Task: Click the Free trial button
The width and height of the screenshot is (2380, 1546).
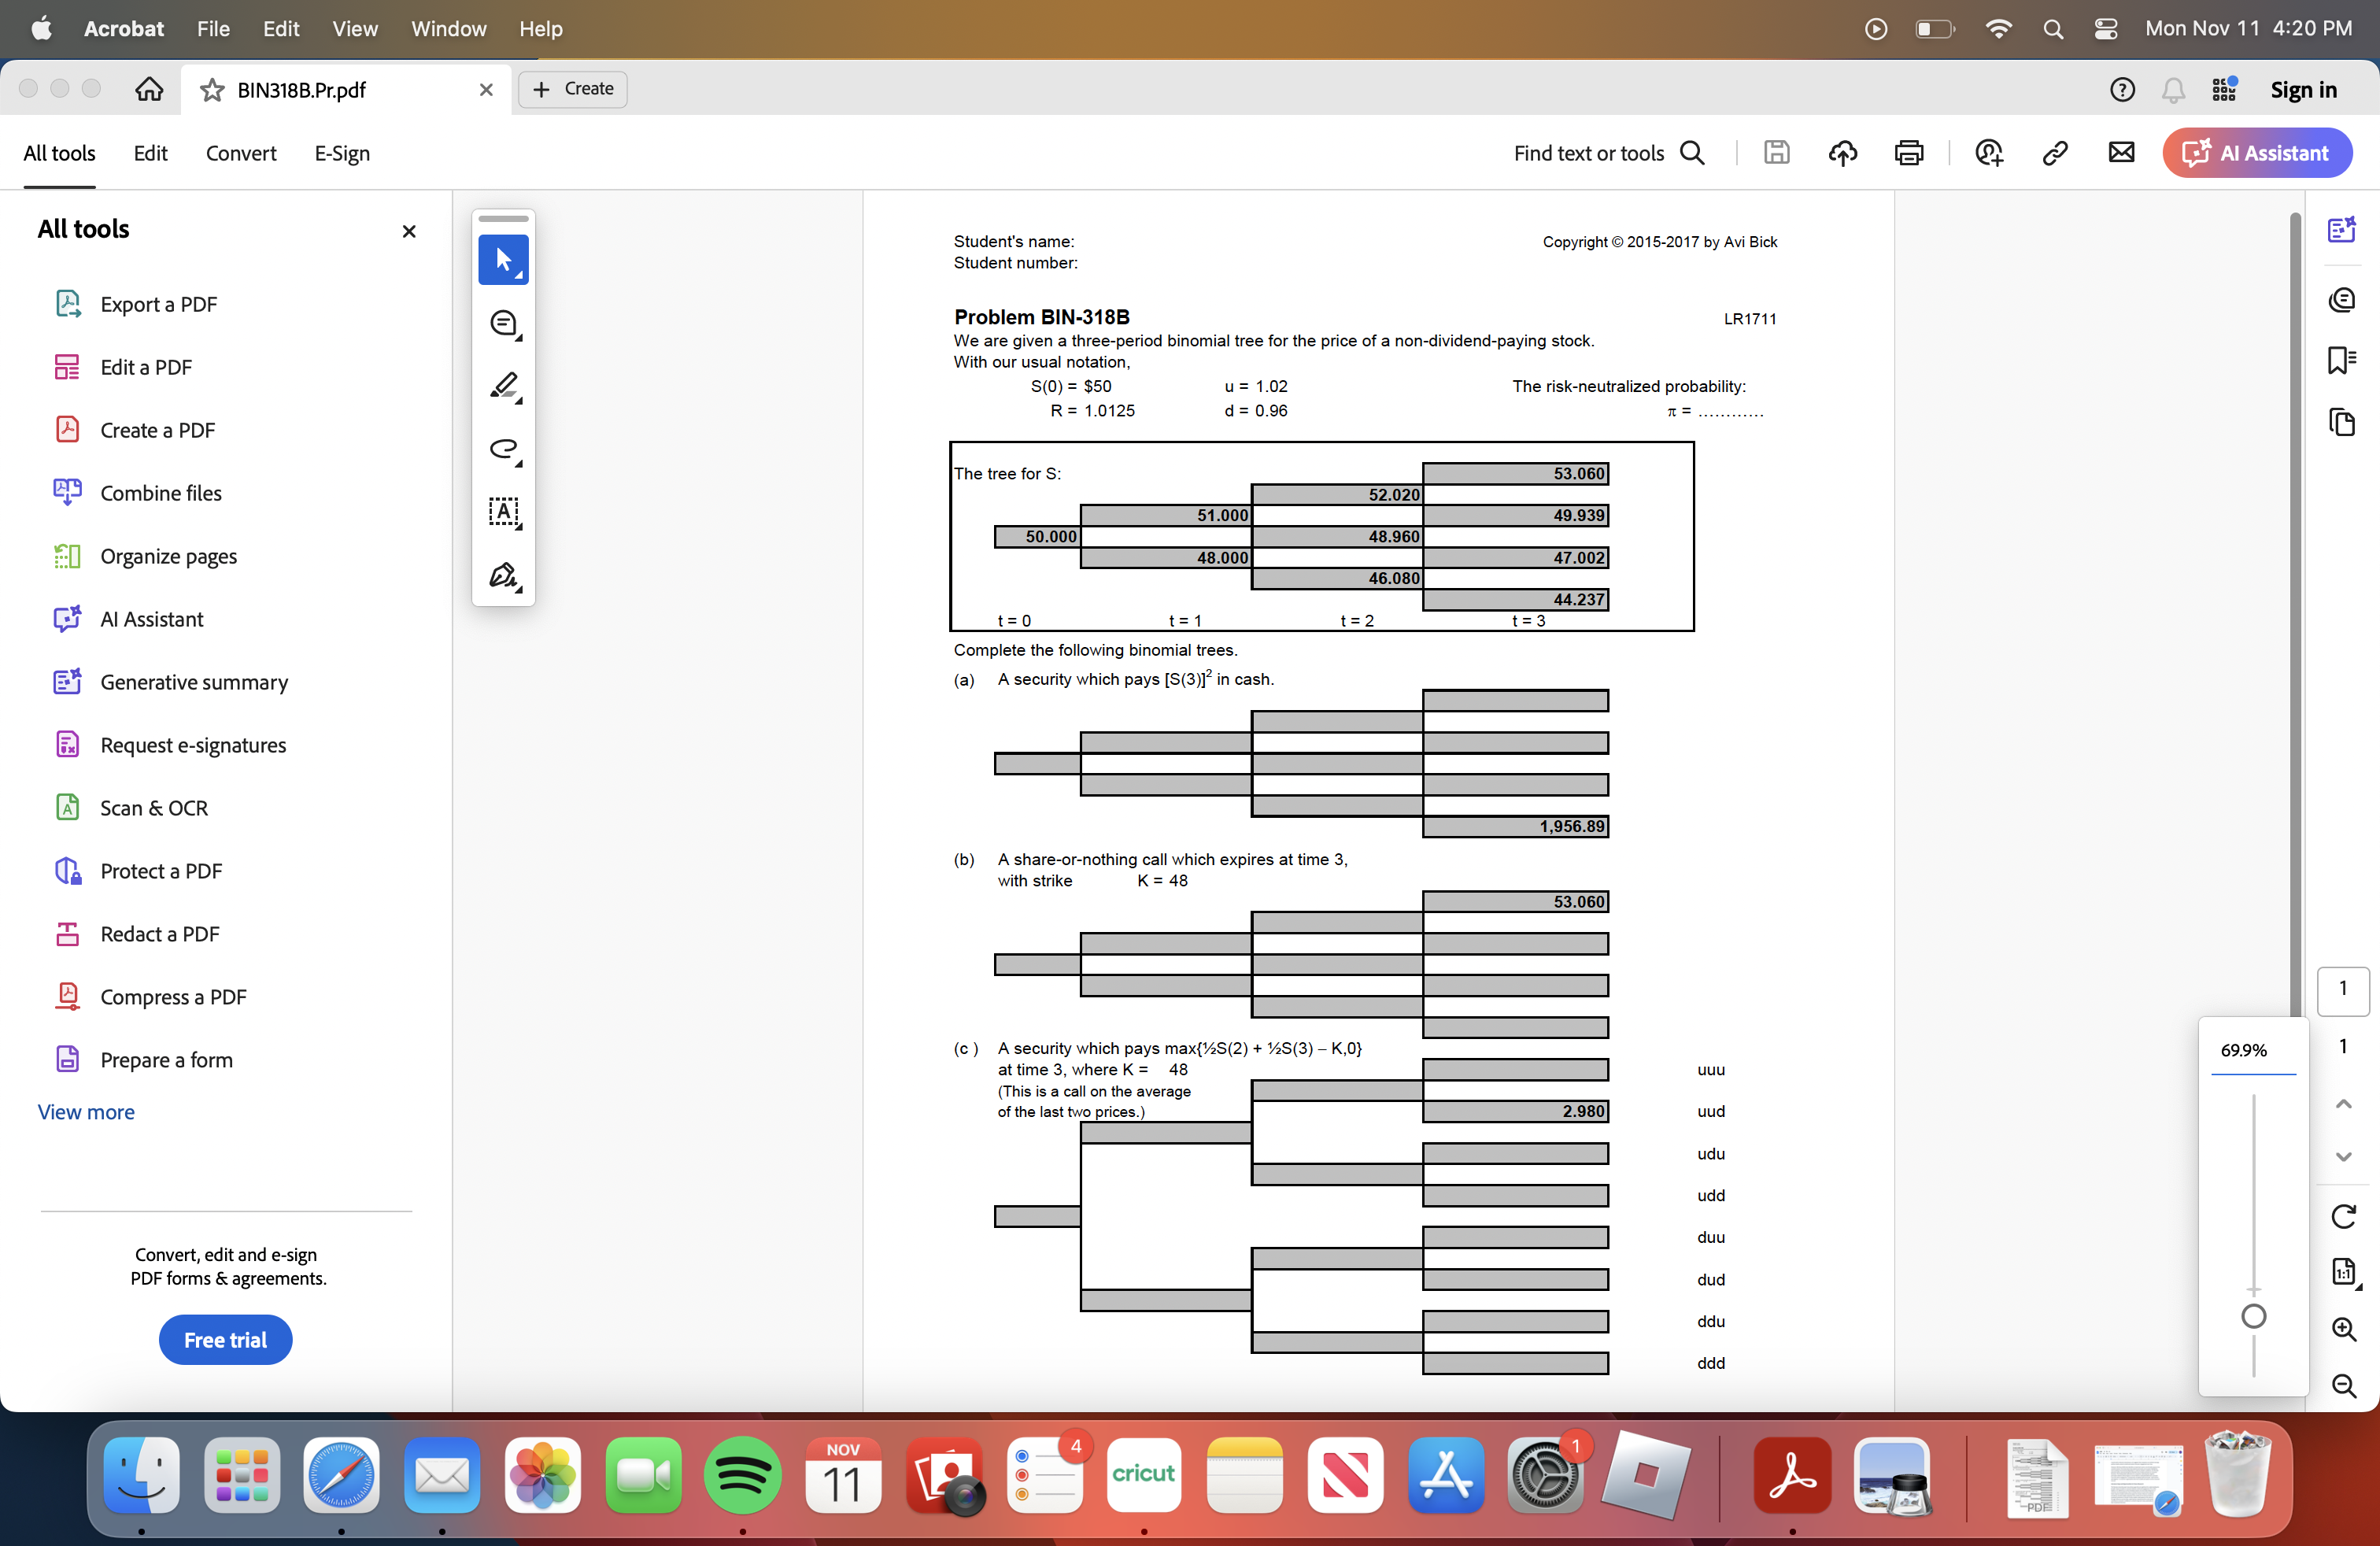Action: point(225,1339)
